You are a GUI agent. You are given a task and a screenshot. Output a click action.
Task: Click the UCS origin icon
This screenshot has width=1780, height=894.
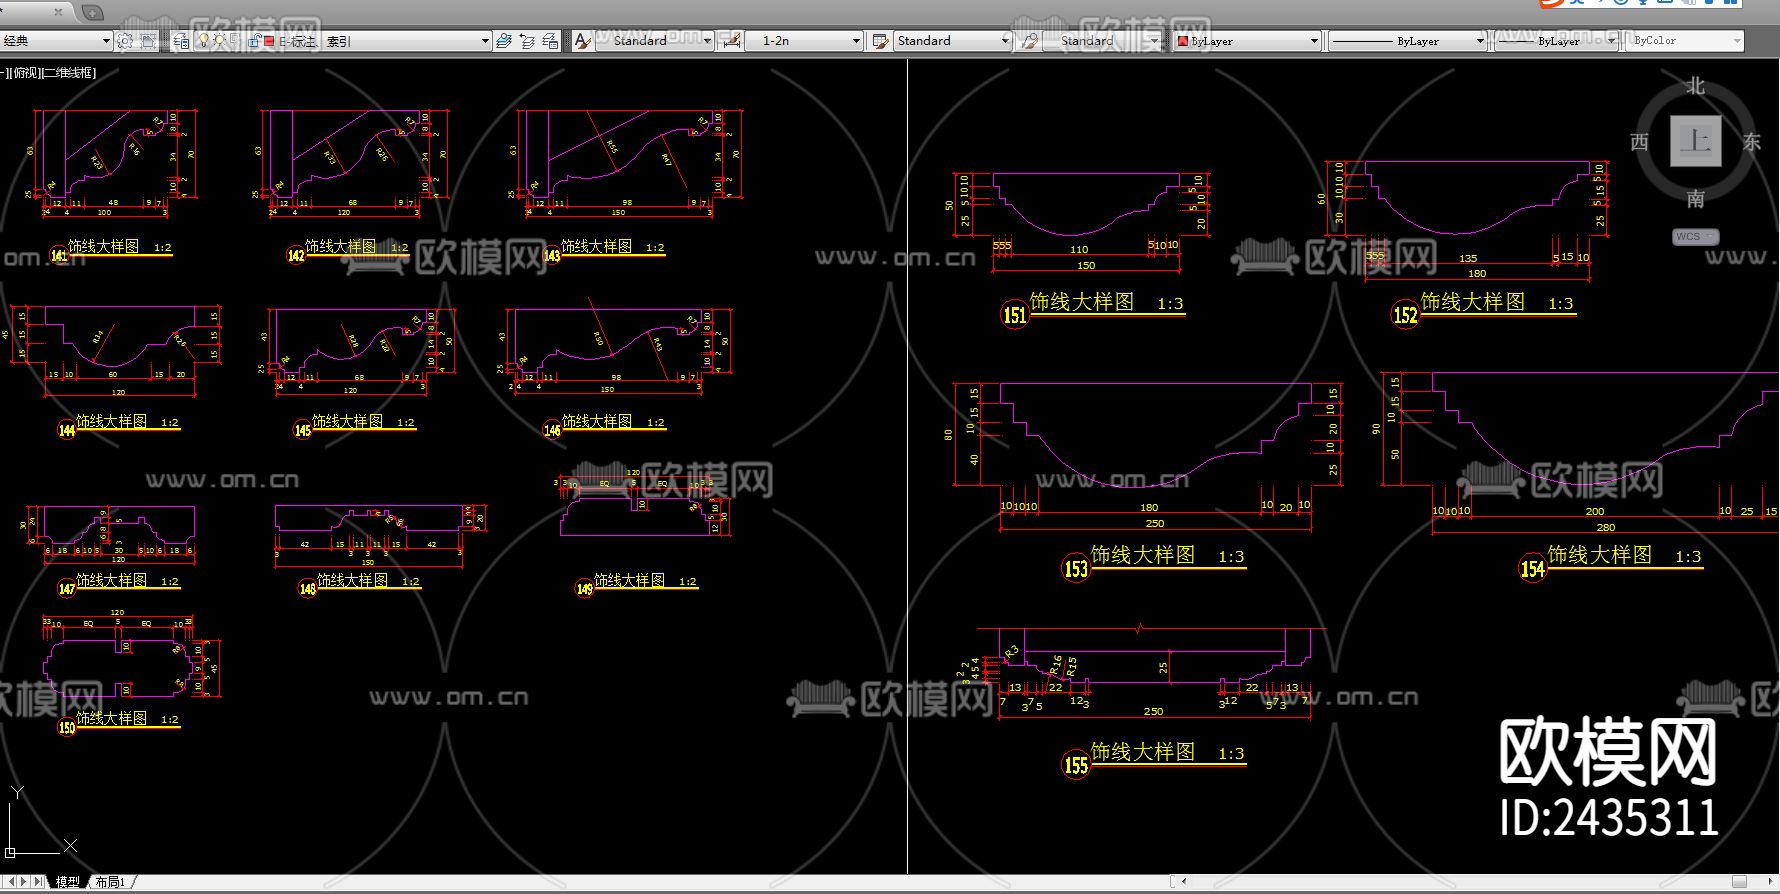(11, 852)
